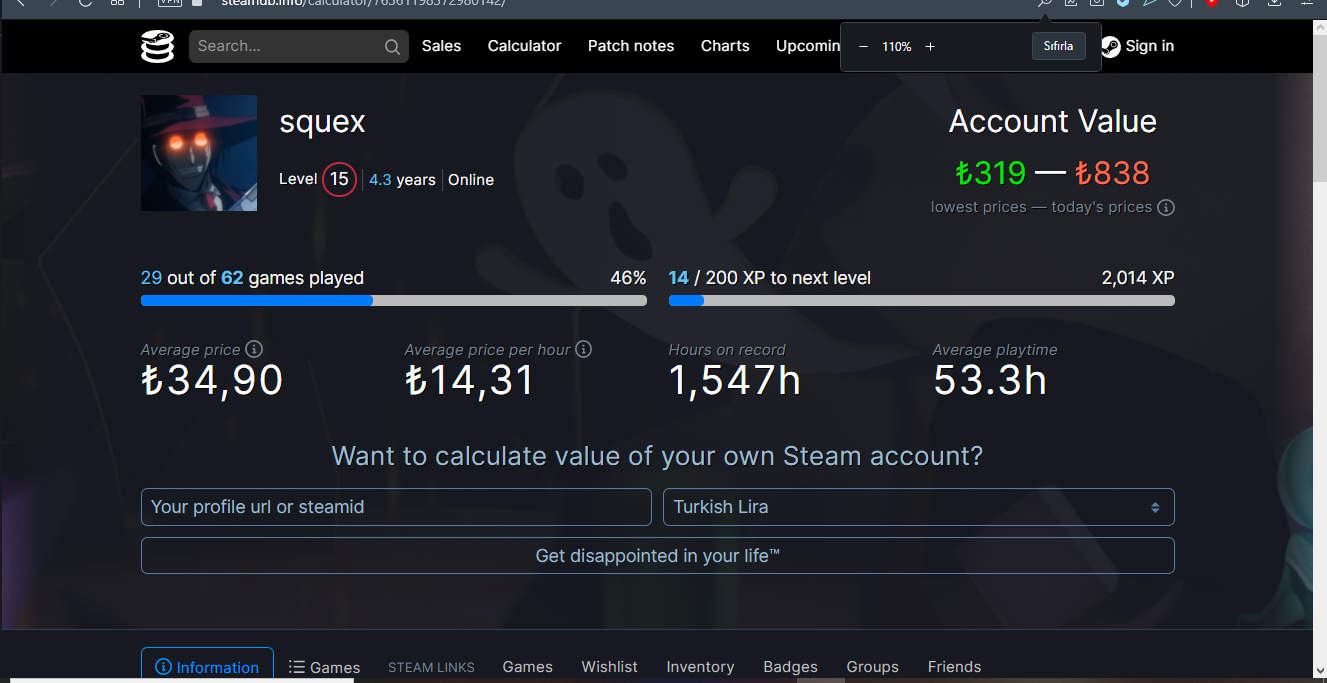
Task: Open the Charts page
Action: click(725, 46)
